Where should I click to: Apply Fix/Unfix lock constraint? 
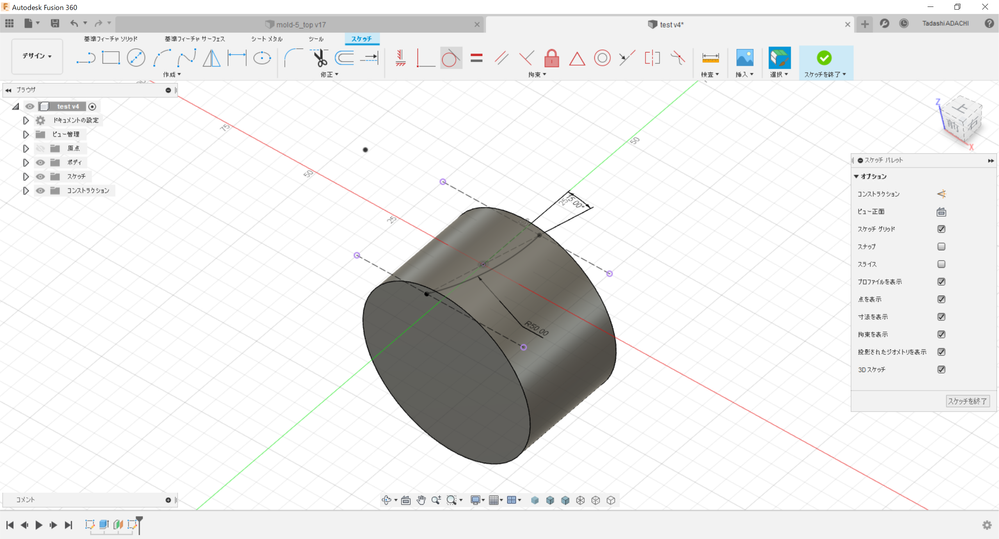(x=552, y=58)
